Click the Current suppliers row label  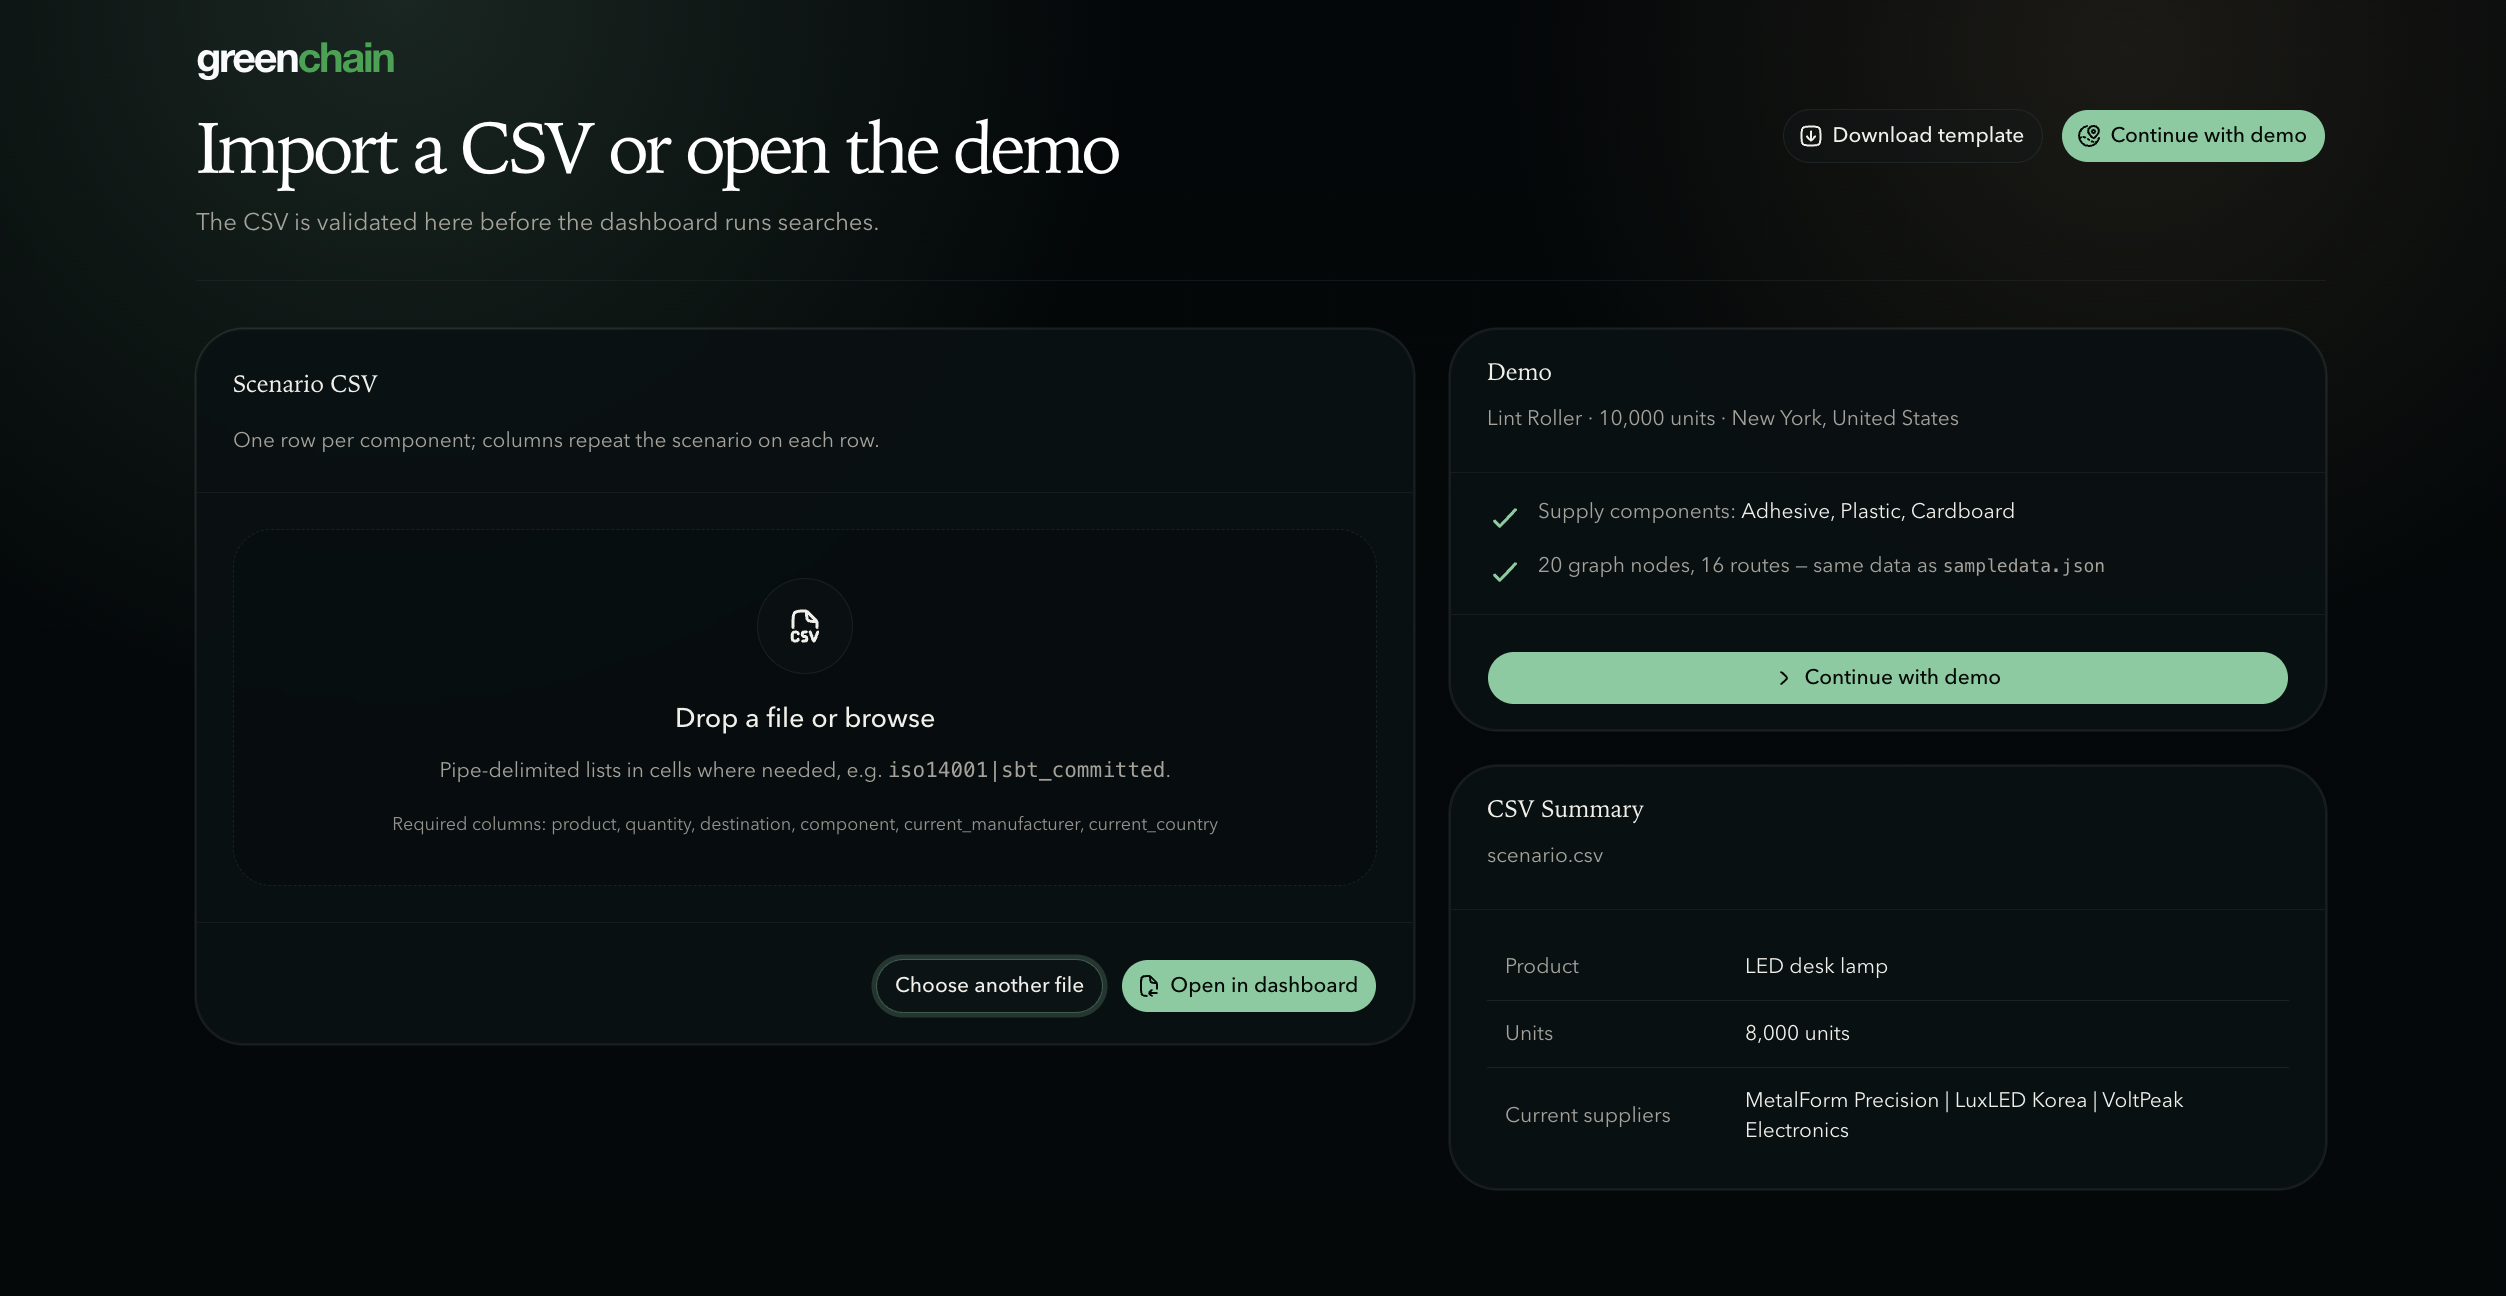coord(1587,1115)
